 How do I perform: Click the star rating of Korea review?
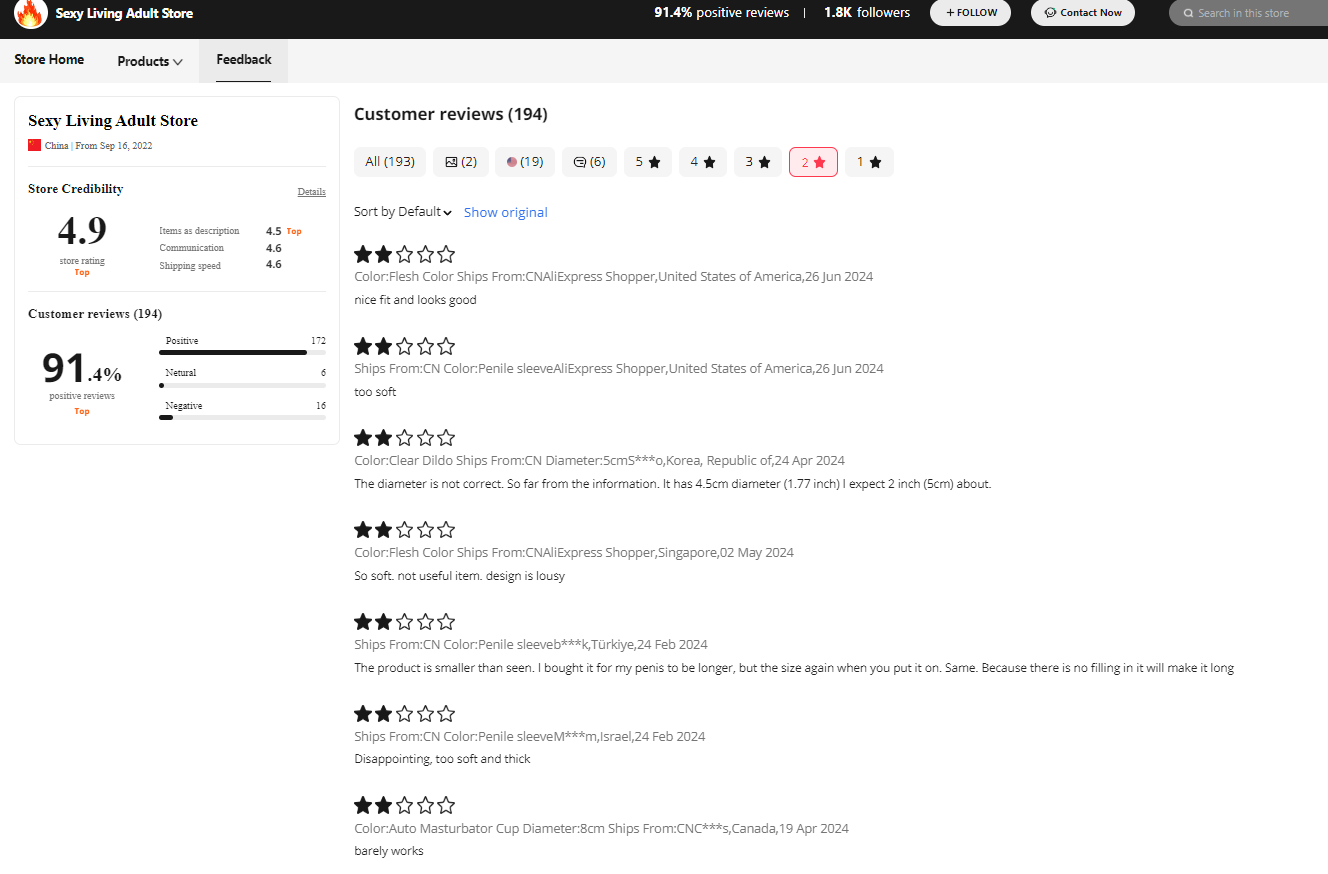pyautogui.click(x=405, y=438)
